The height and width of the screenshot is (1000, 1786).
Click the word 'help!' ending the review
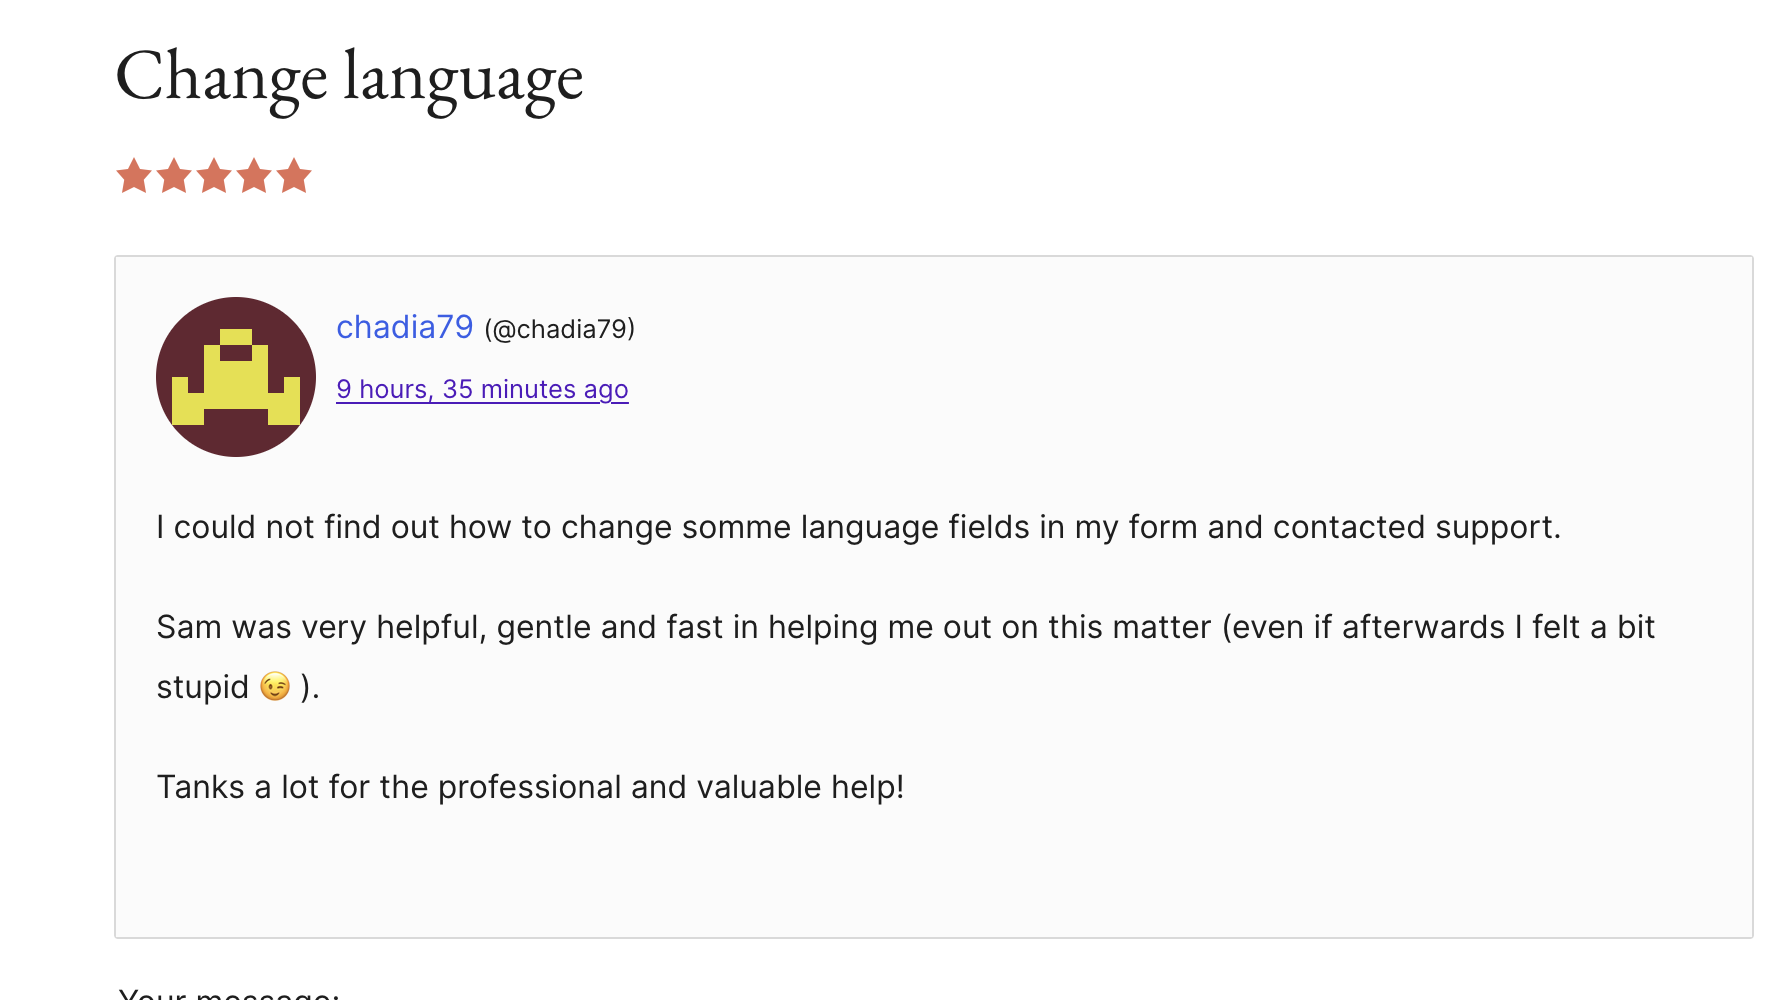(867, 787)
